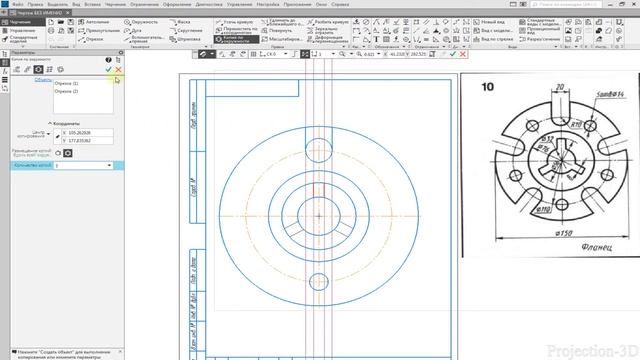The image size is (640, 360).
Task: Switch to the Управление toolbar set
Action: coord(19,31)
